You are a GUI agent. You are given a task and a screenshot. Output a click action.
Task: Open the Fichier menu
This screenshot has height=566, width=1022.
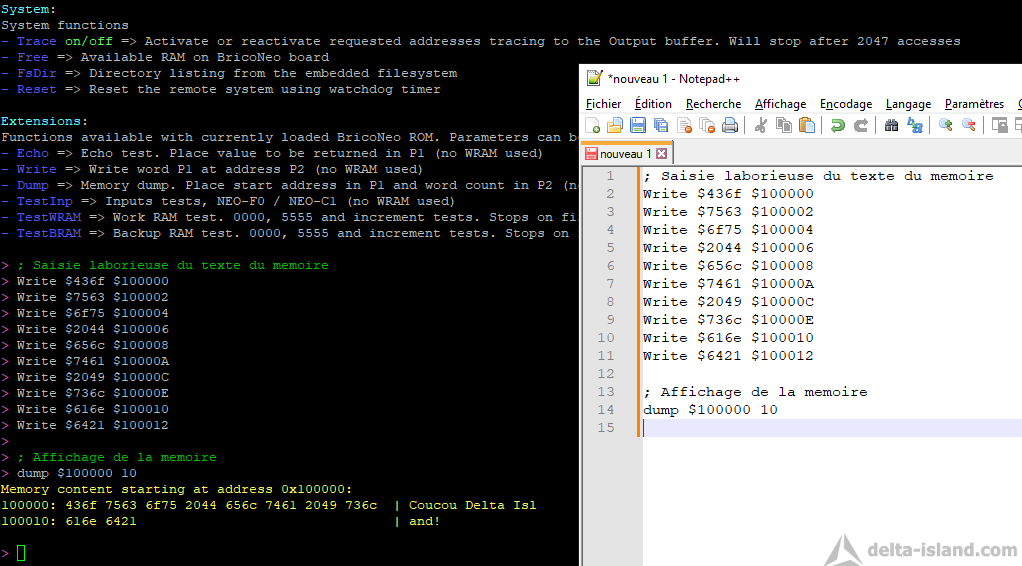[x=603, y=104]
